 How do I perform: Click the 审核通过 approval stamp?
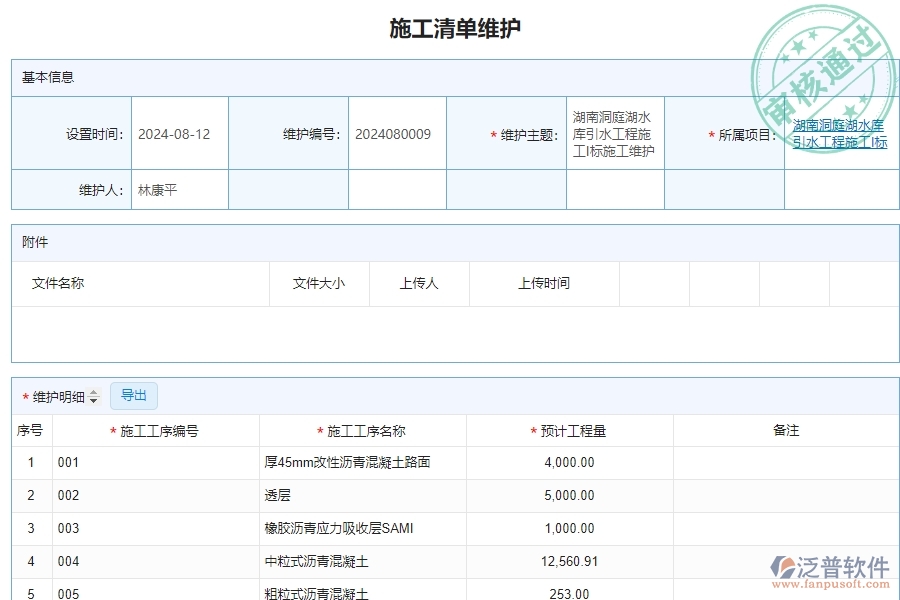tap(824, 55)
